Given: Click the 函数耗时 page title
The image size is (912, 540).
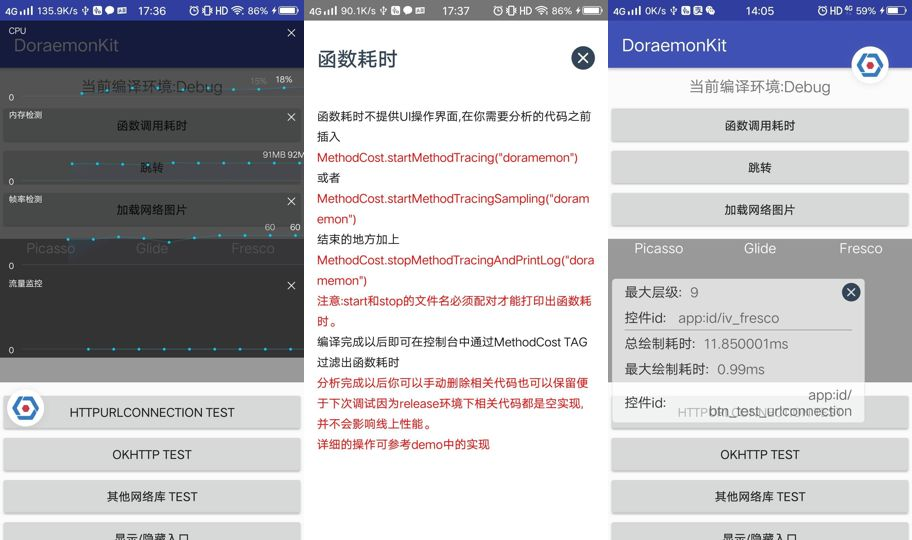Looking at the screenshot, I should click(x=357, y=59).
